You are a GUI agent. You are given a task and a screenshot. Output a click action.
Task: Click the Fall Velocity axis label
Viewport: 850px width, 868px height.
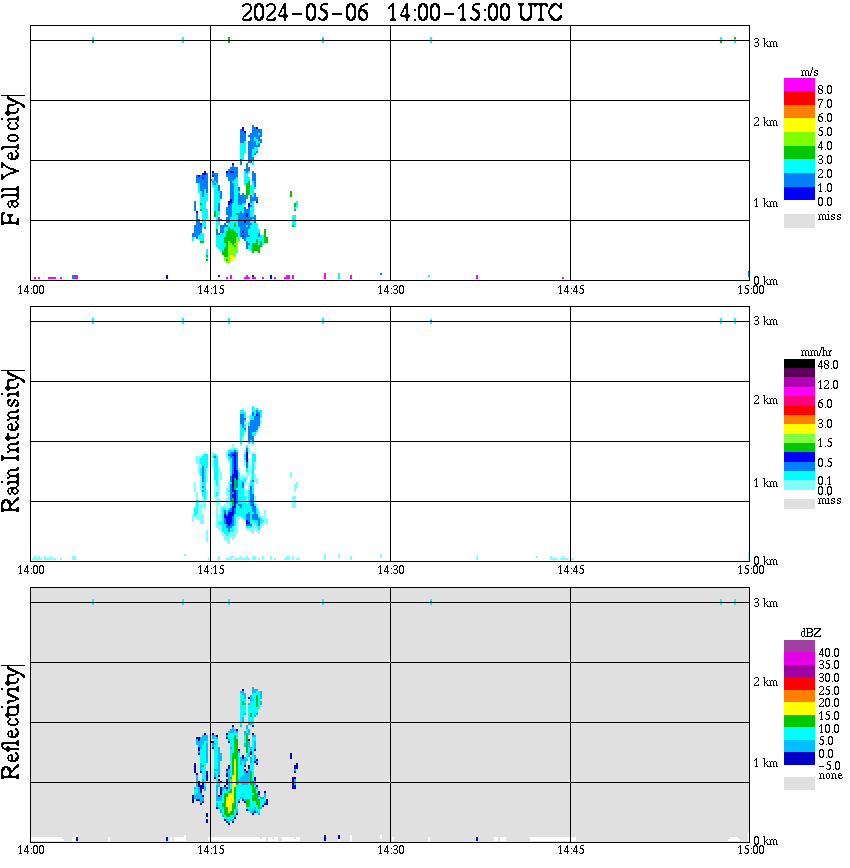11,160
